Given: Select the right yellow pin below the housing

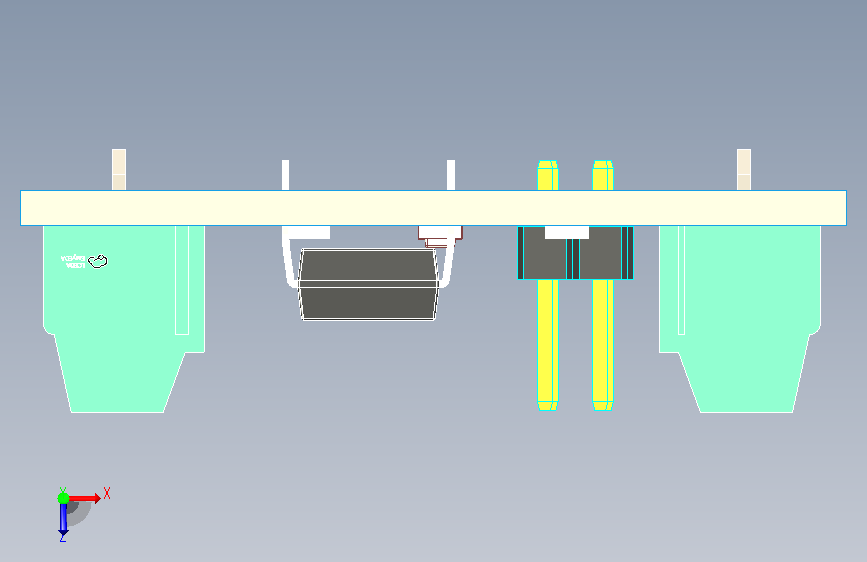Looking at the screenshot, I should [603, 345].
